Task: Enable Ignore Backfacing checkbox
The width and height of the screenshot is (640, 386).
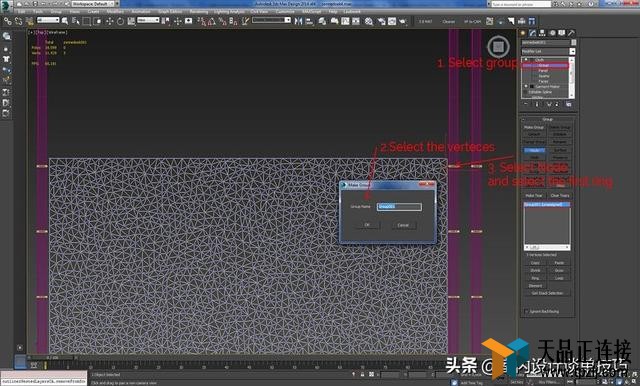Action: pyautogui.click(x=527, y=311)
